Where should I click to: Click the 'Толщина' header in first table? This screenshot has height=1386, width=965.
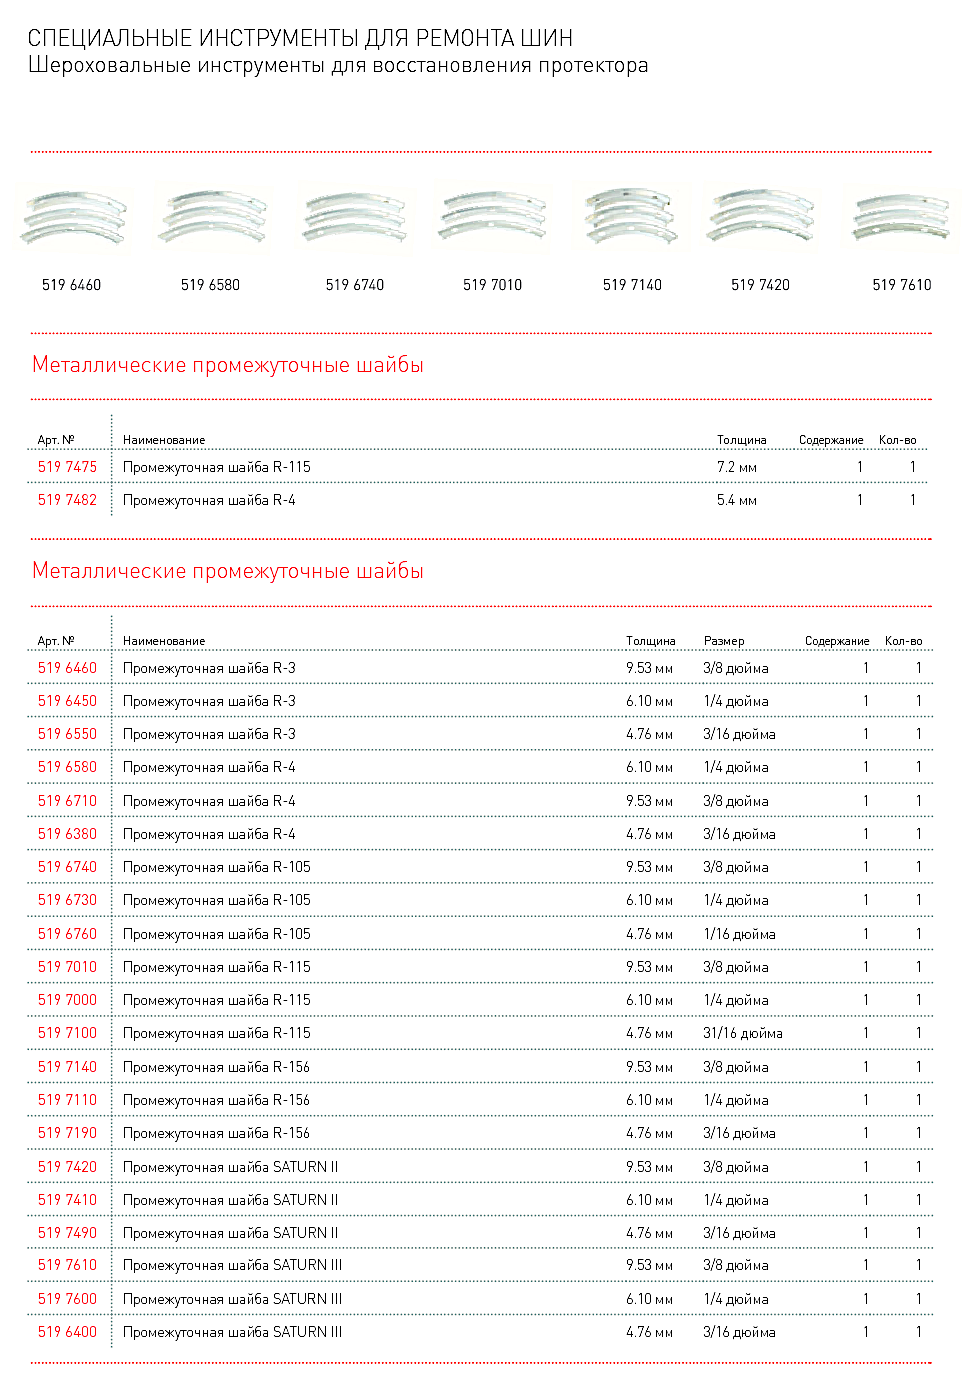[x=741, y=440]
